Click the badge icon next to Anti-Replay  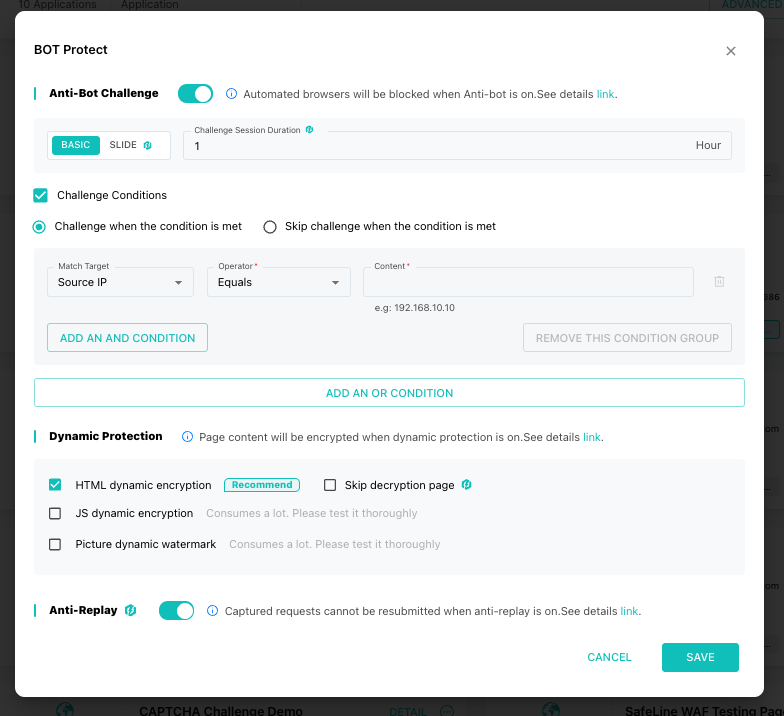(x=130, y=610)
